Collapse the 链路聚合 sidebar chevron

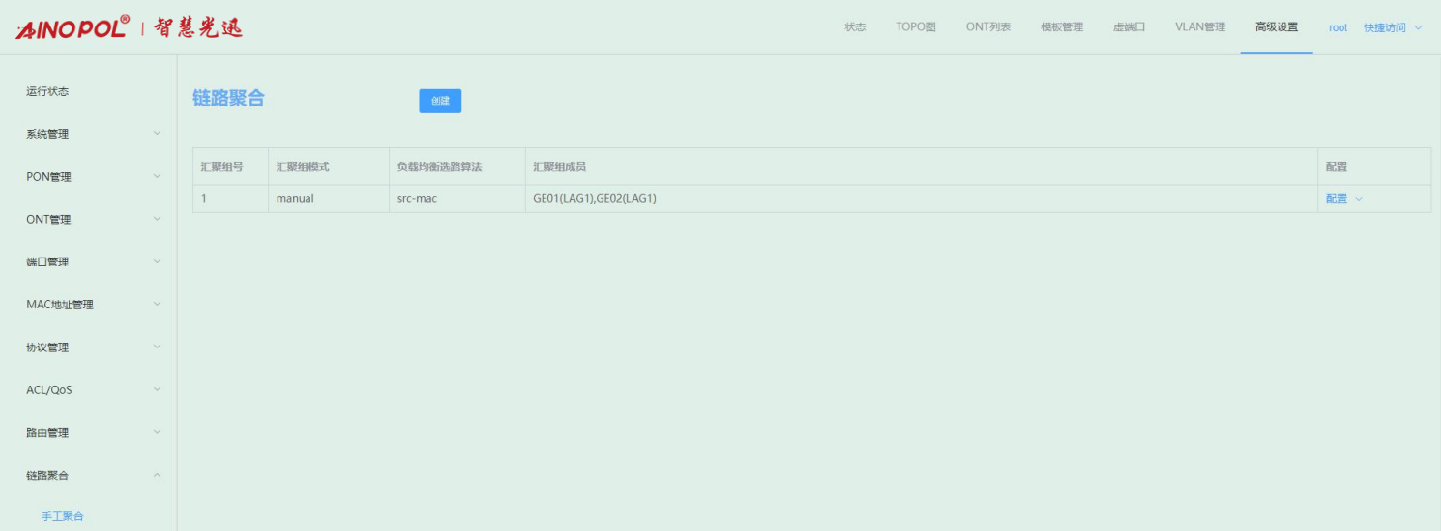click(x=157, y=475)
